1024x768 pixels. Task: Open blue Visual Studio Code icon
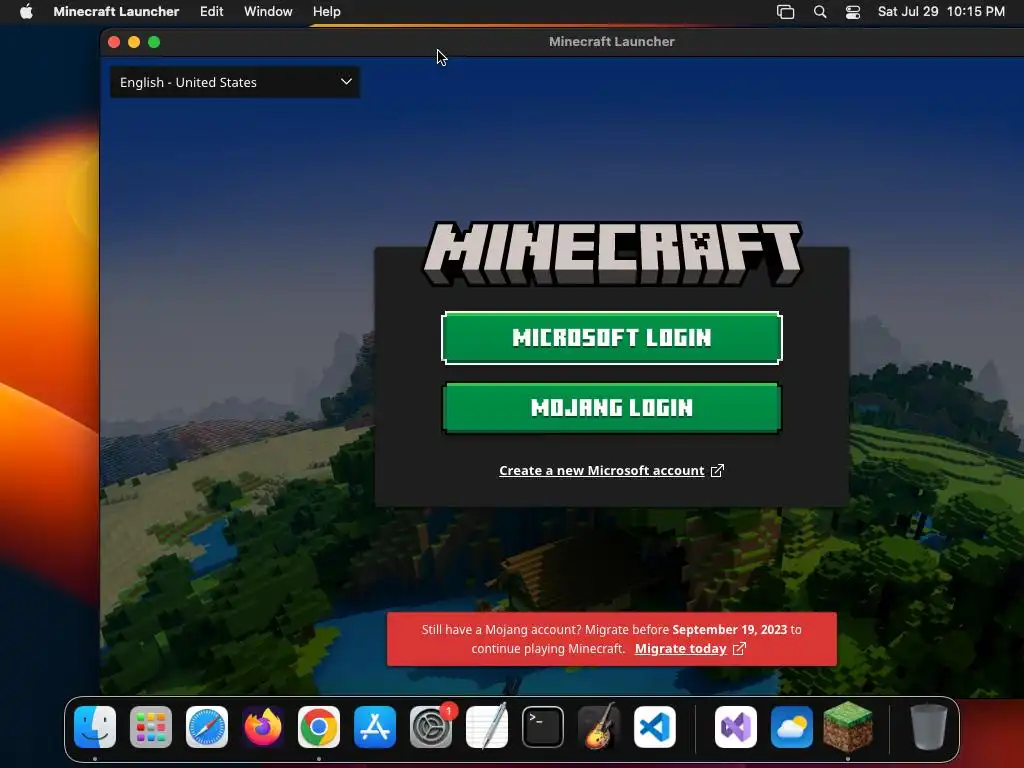[x=655, y=727]
